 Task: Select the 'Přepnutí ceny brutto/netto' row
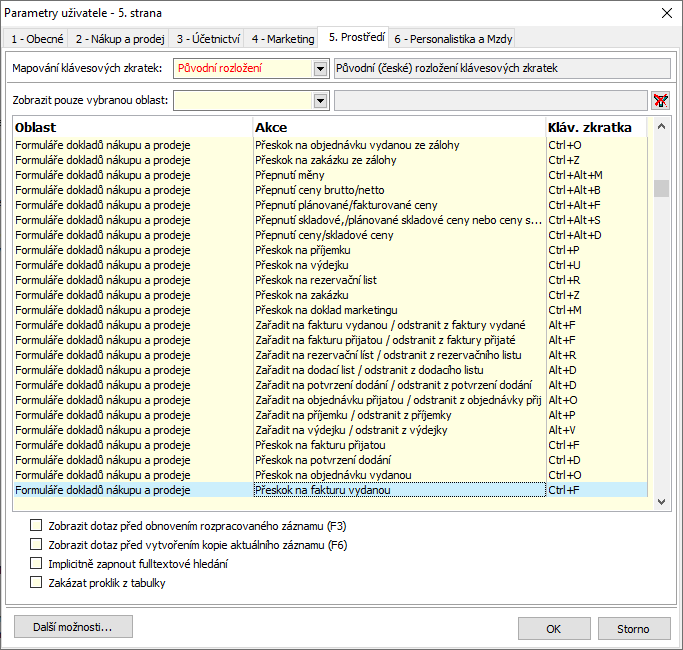(x=331, y=190)
